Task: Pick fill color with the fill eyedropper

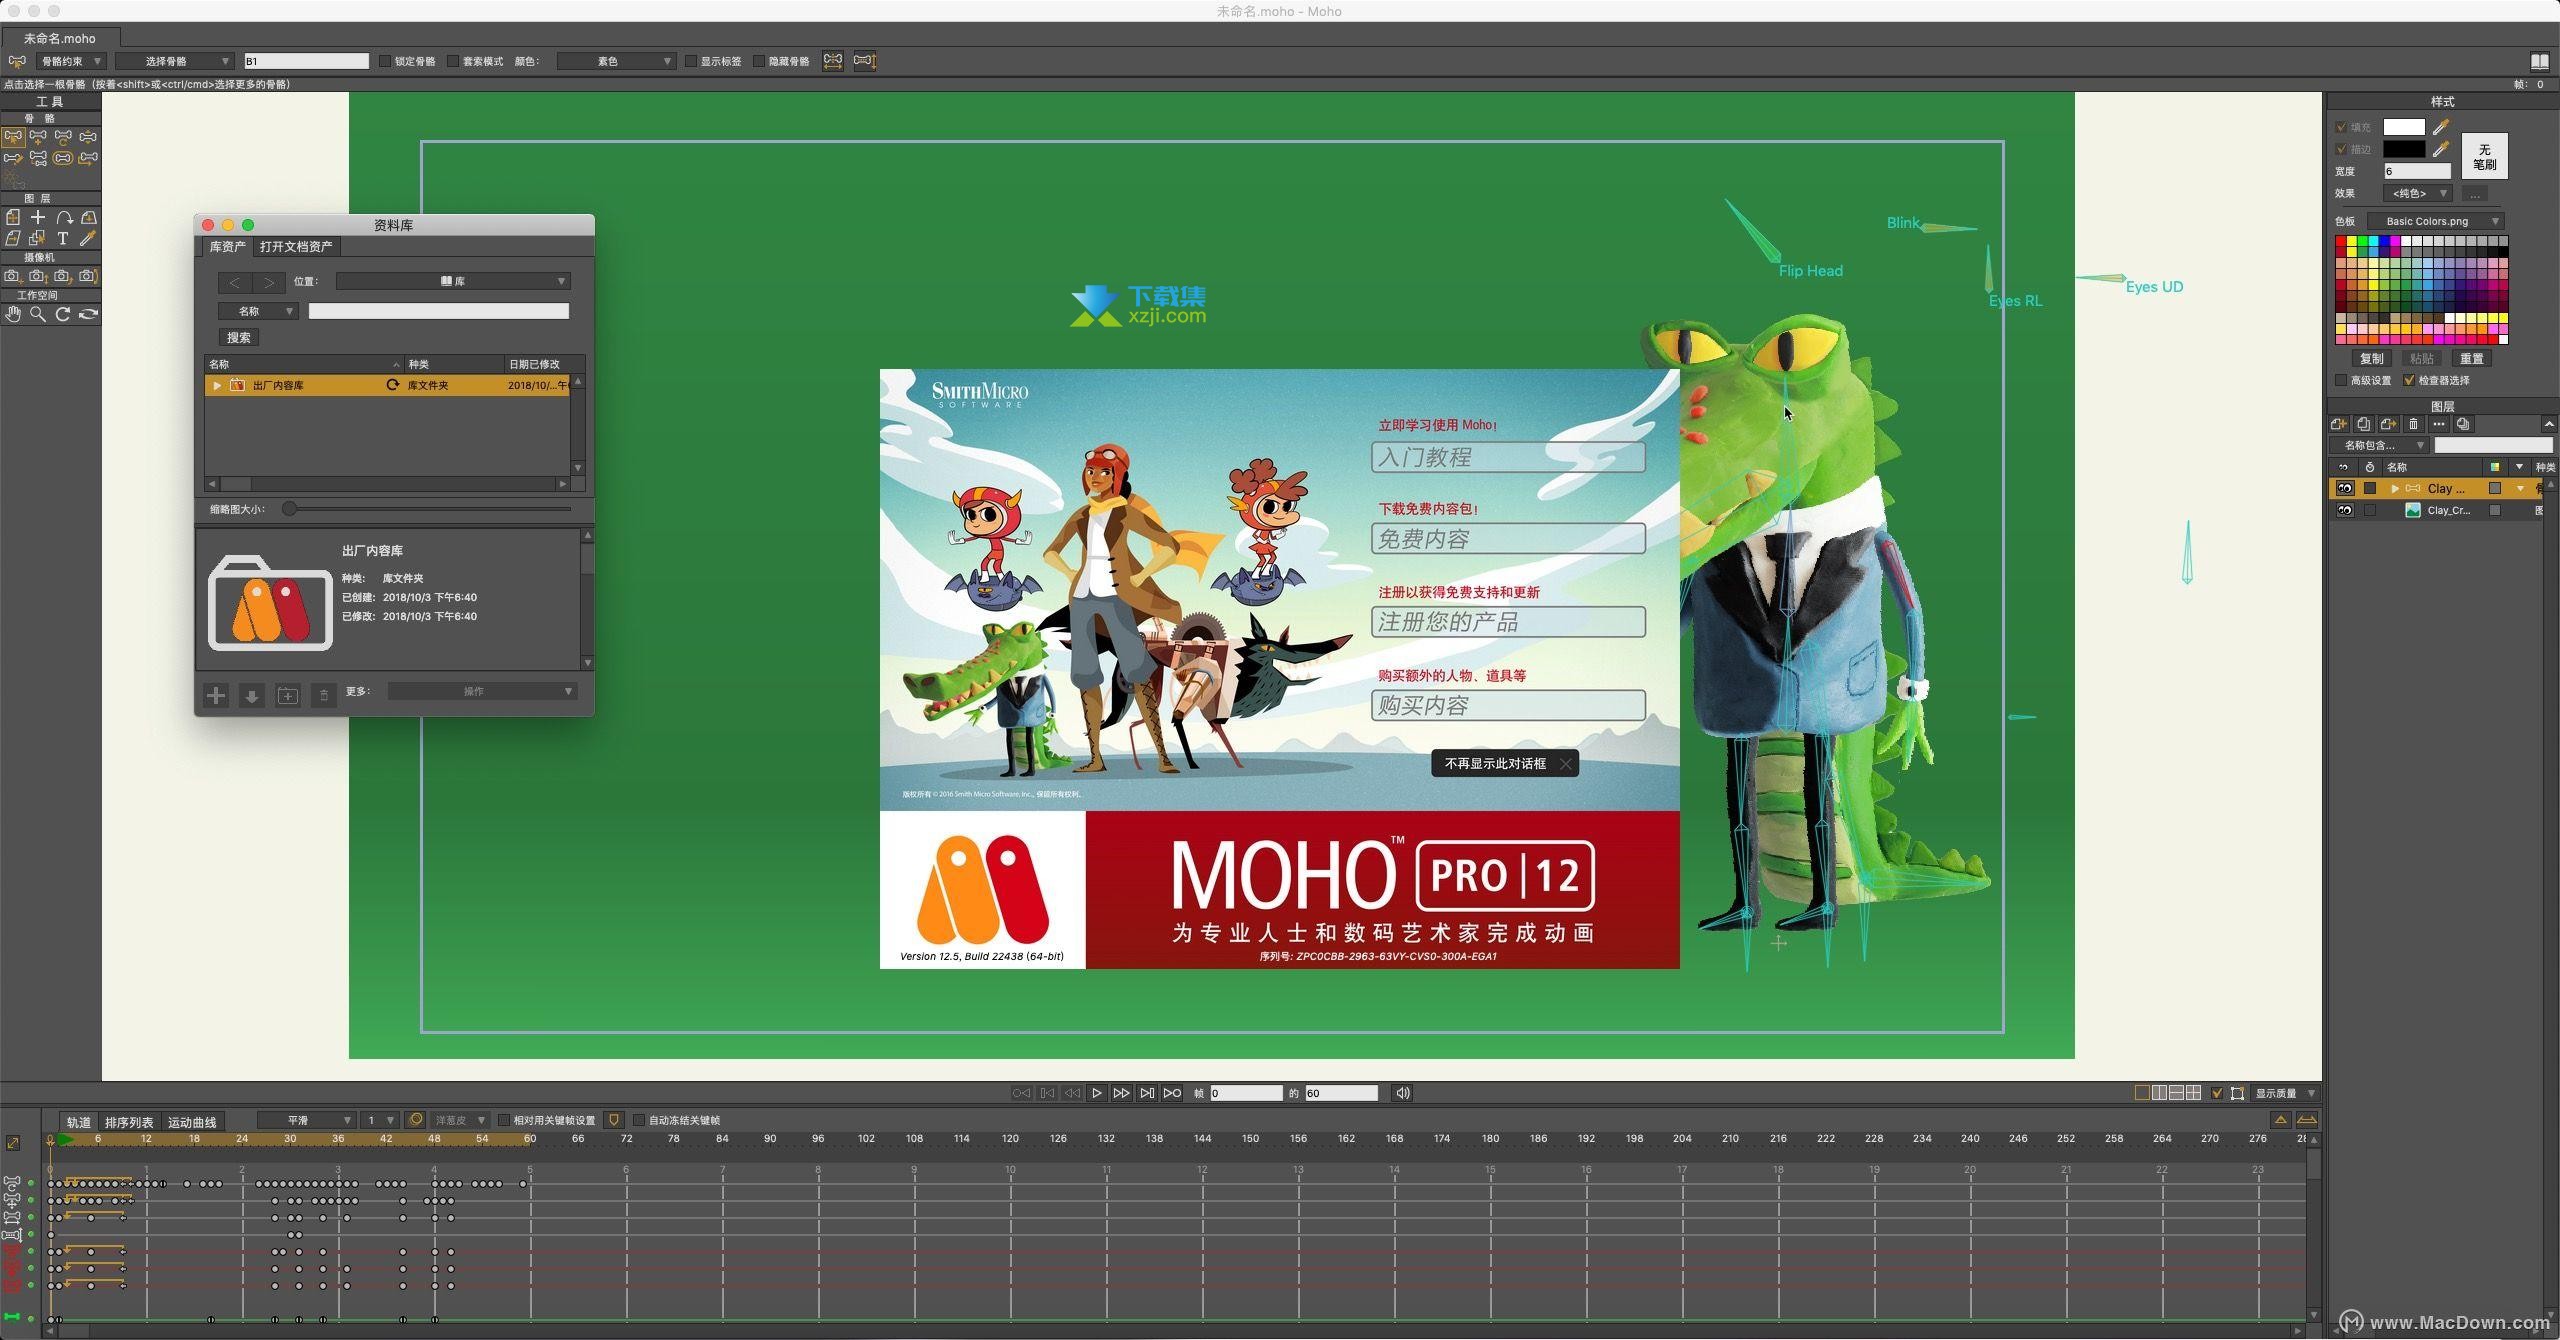Action: click(2441, 127)
